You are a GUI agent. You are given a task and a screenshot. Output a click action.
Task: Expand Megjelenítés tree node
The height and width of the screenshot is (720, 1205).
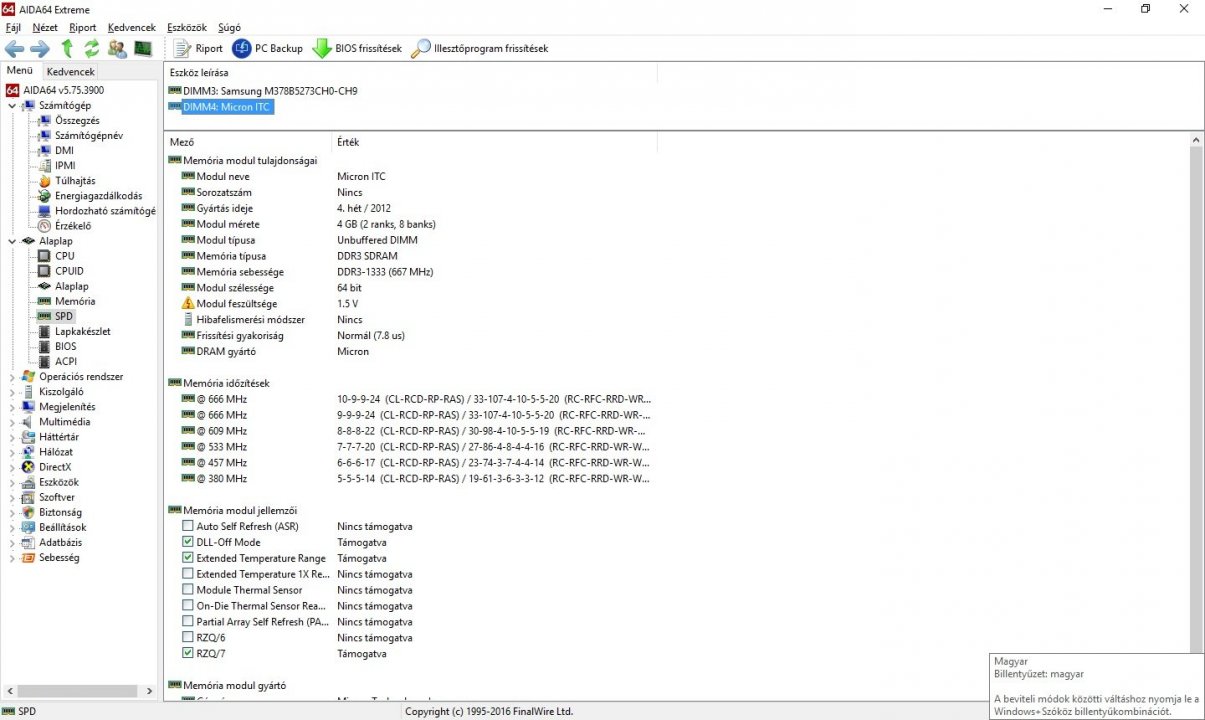(12, 407)
